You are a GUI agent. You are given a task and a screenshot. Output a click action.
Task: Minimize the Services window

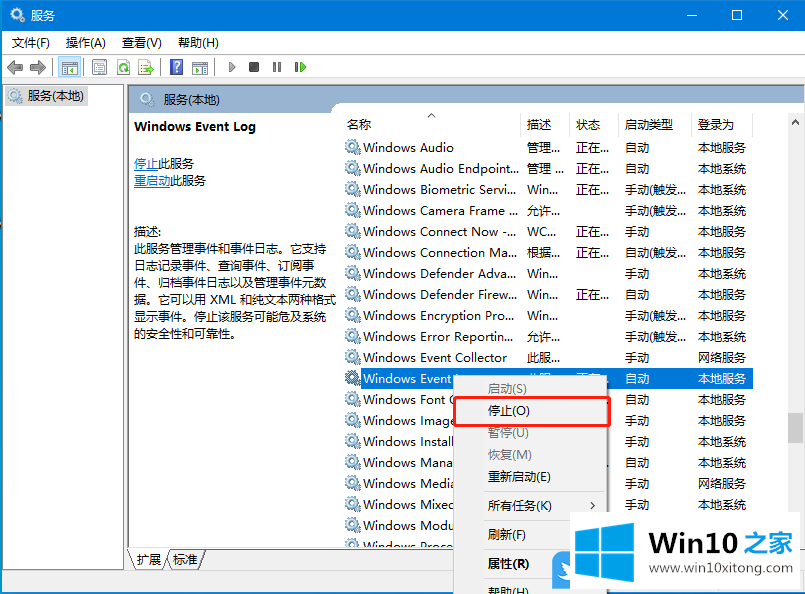pos(692,15)
